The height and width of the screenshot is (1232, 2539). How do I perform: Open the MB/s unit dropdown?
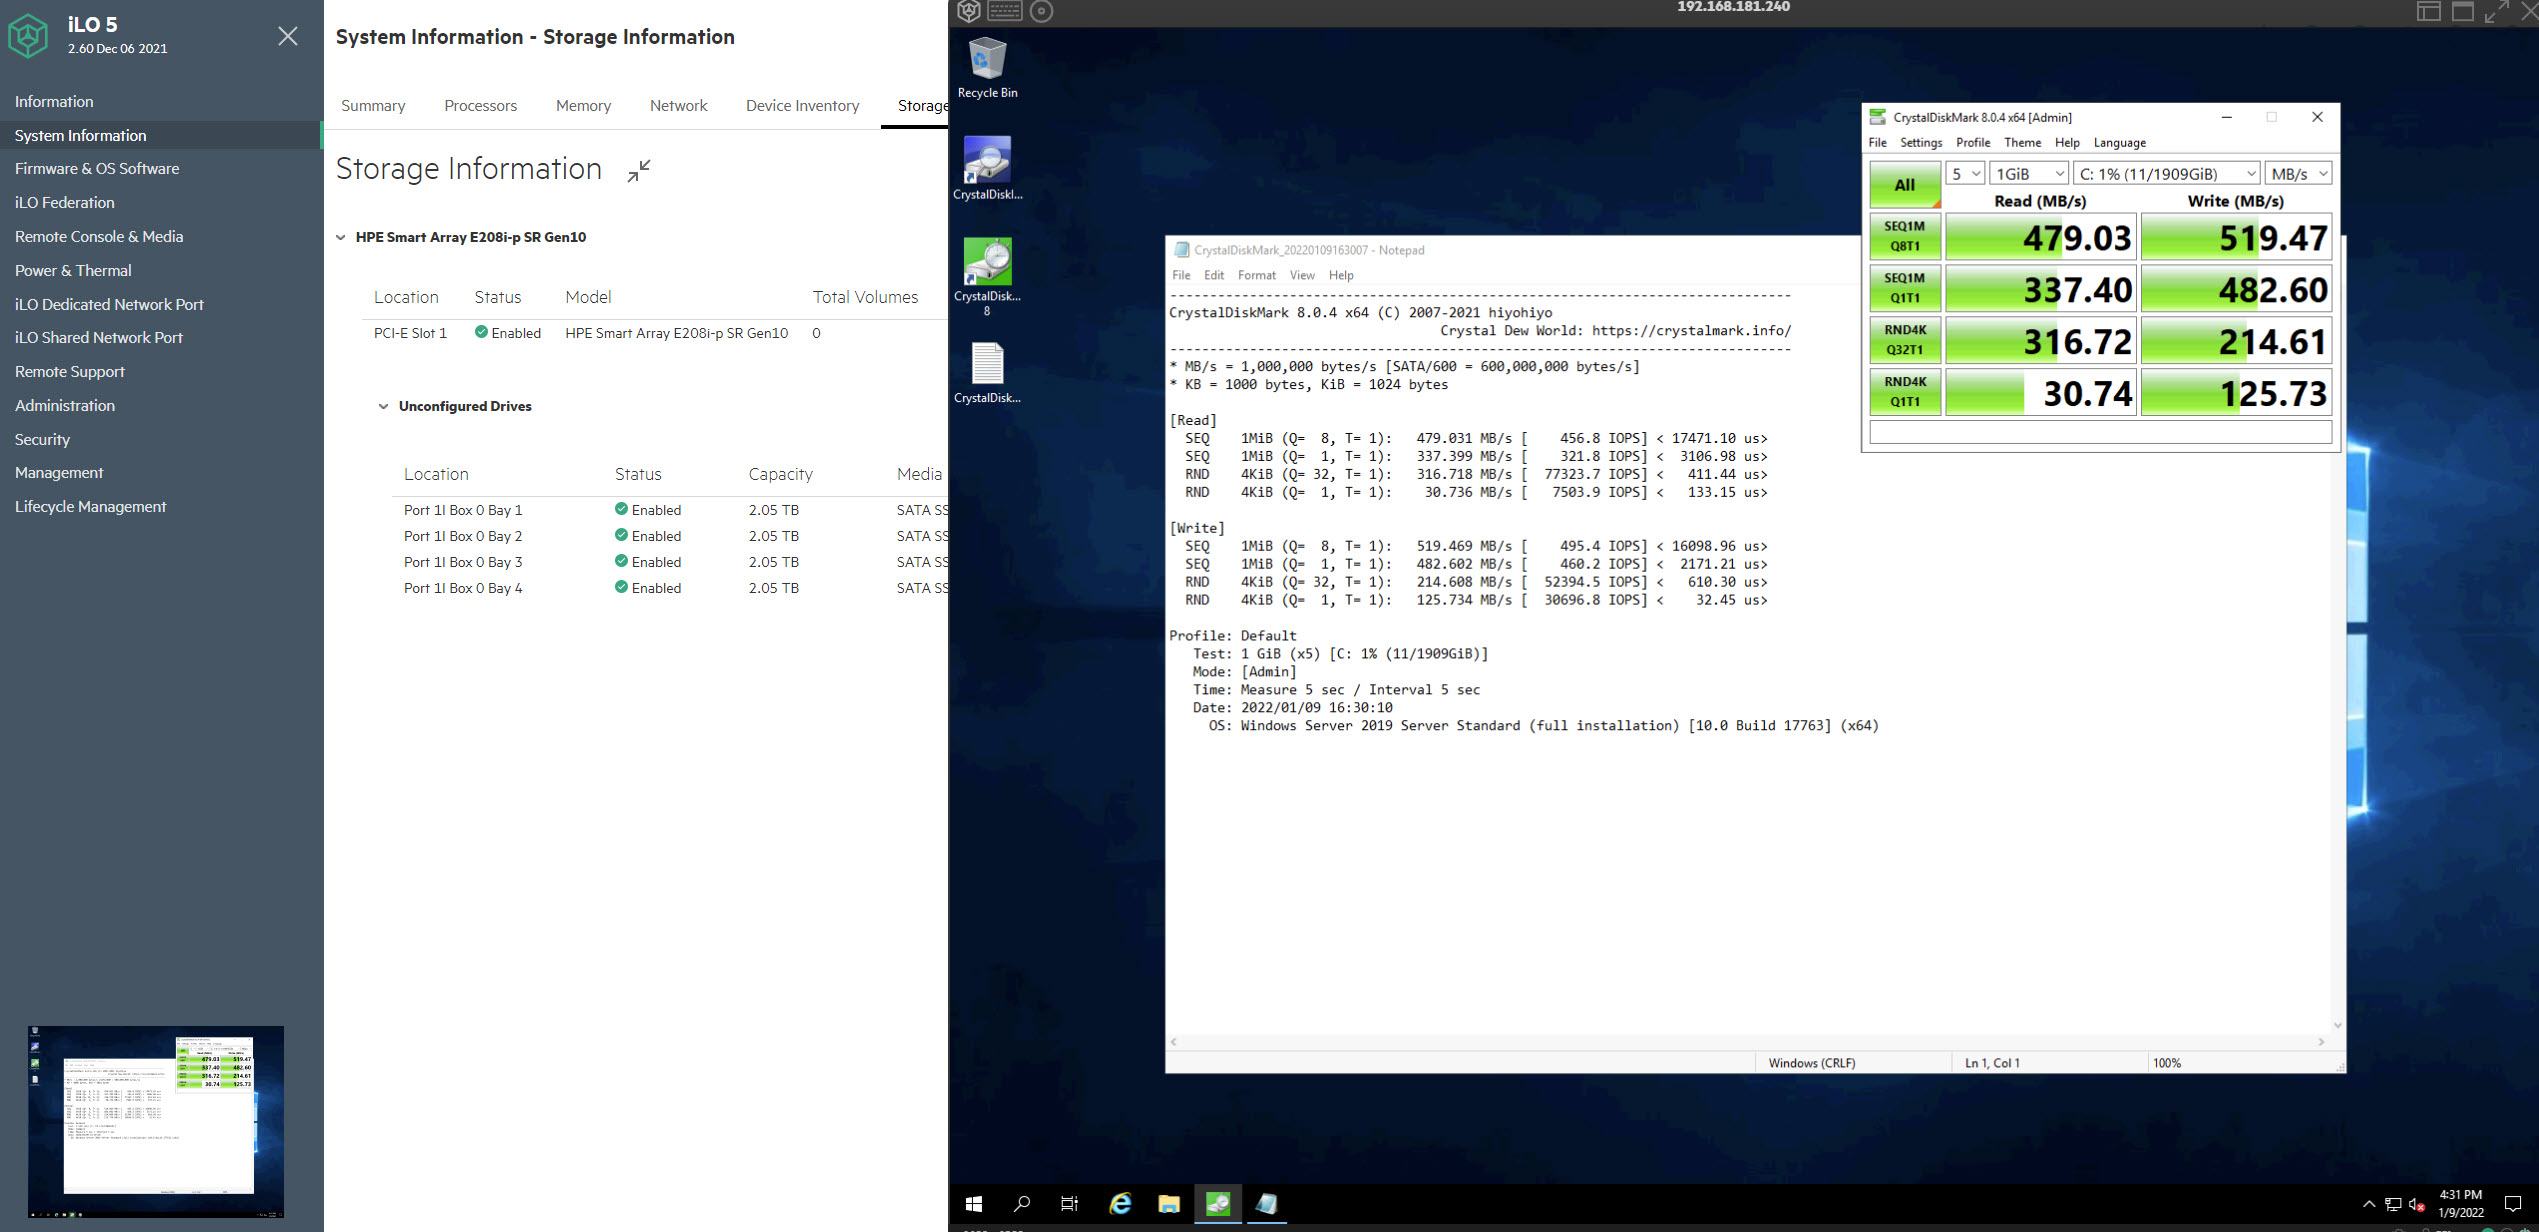2298,174
